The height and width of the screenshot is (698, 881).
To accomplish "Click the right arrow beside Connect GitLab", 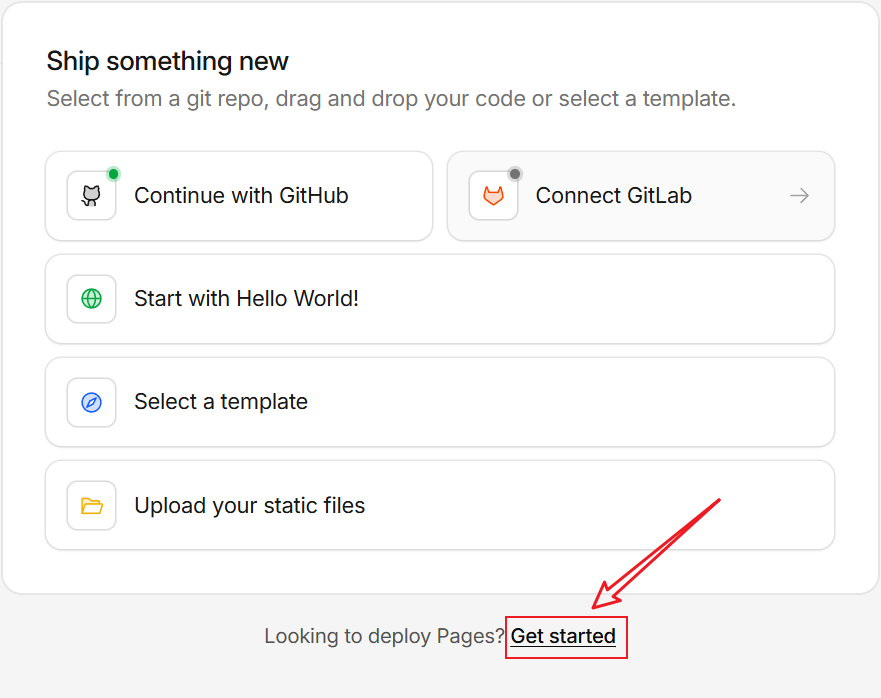I will click(799, 196).
